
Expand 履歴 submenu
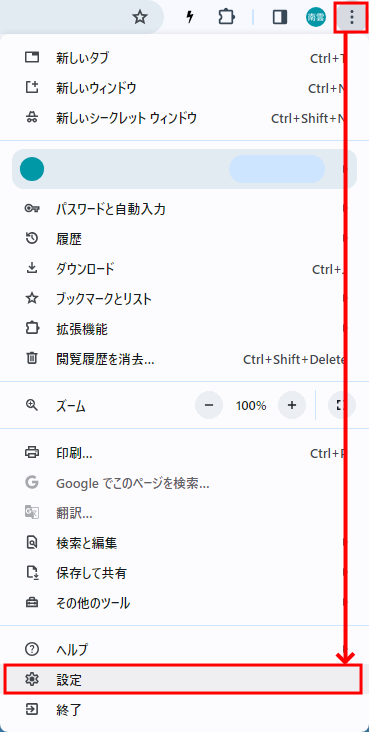pos(182,239)
